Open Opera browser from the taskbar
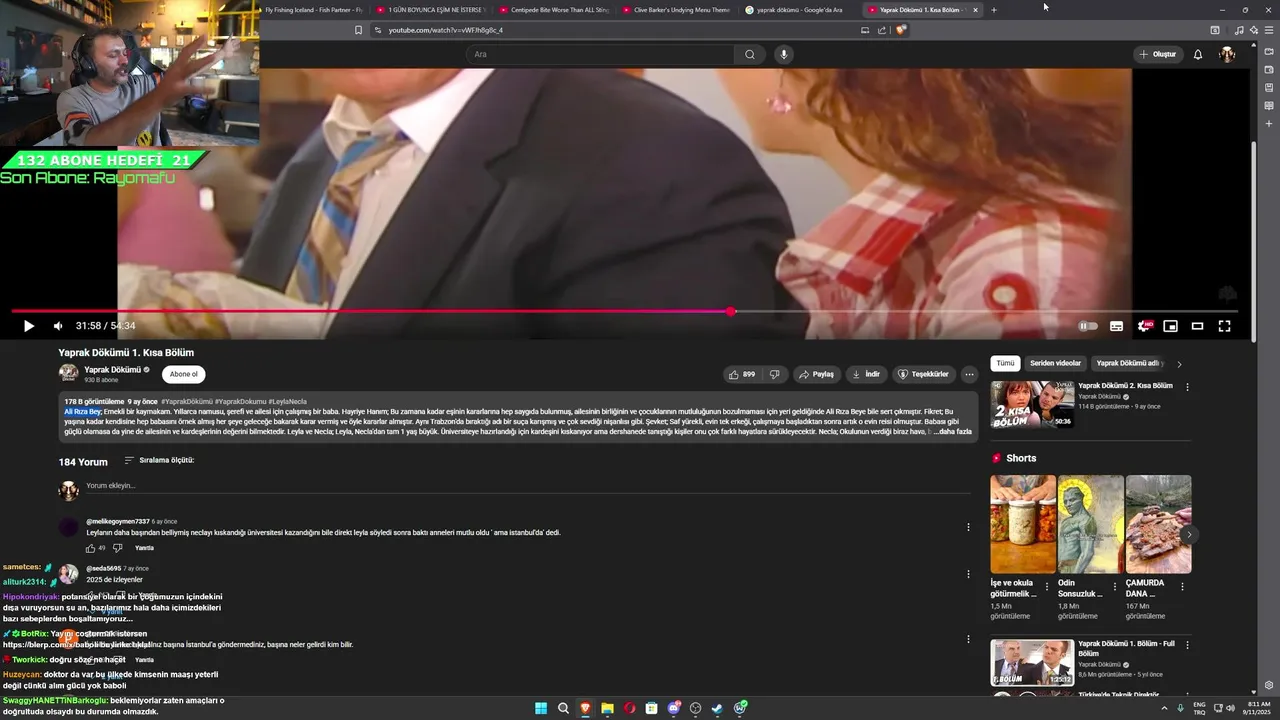 (629, 708)
